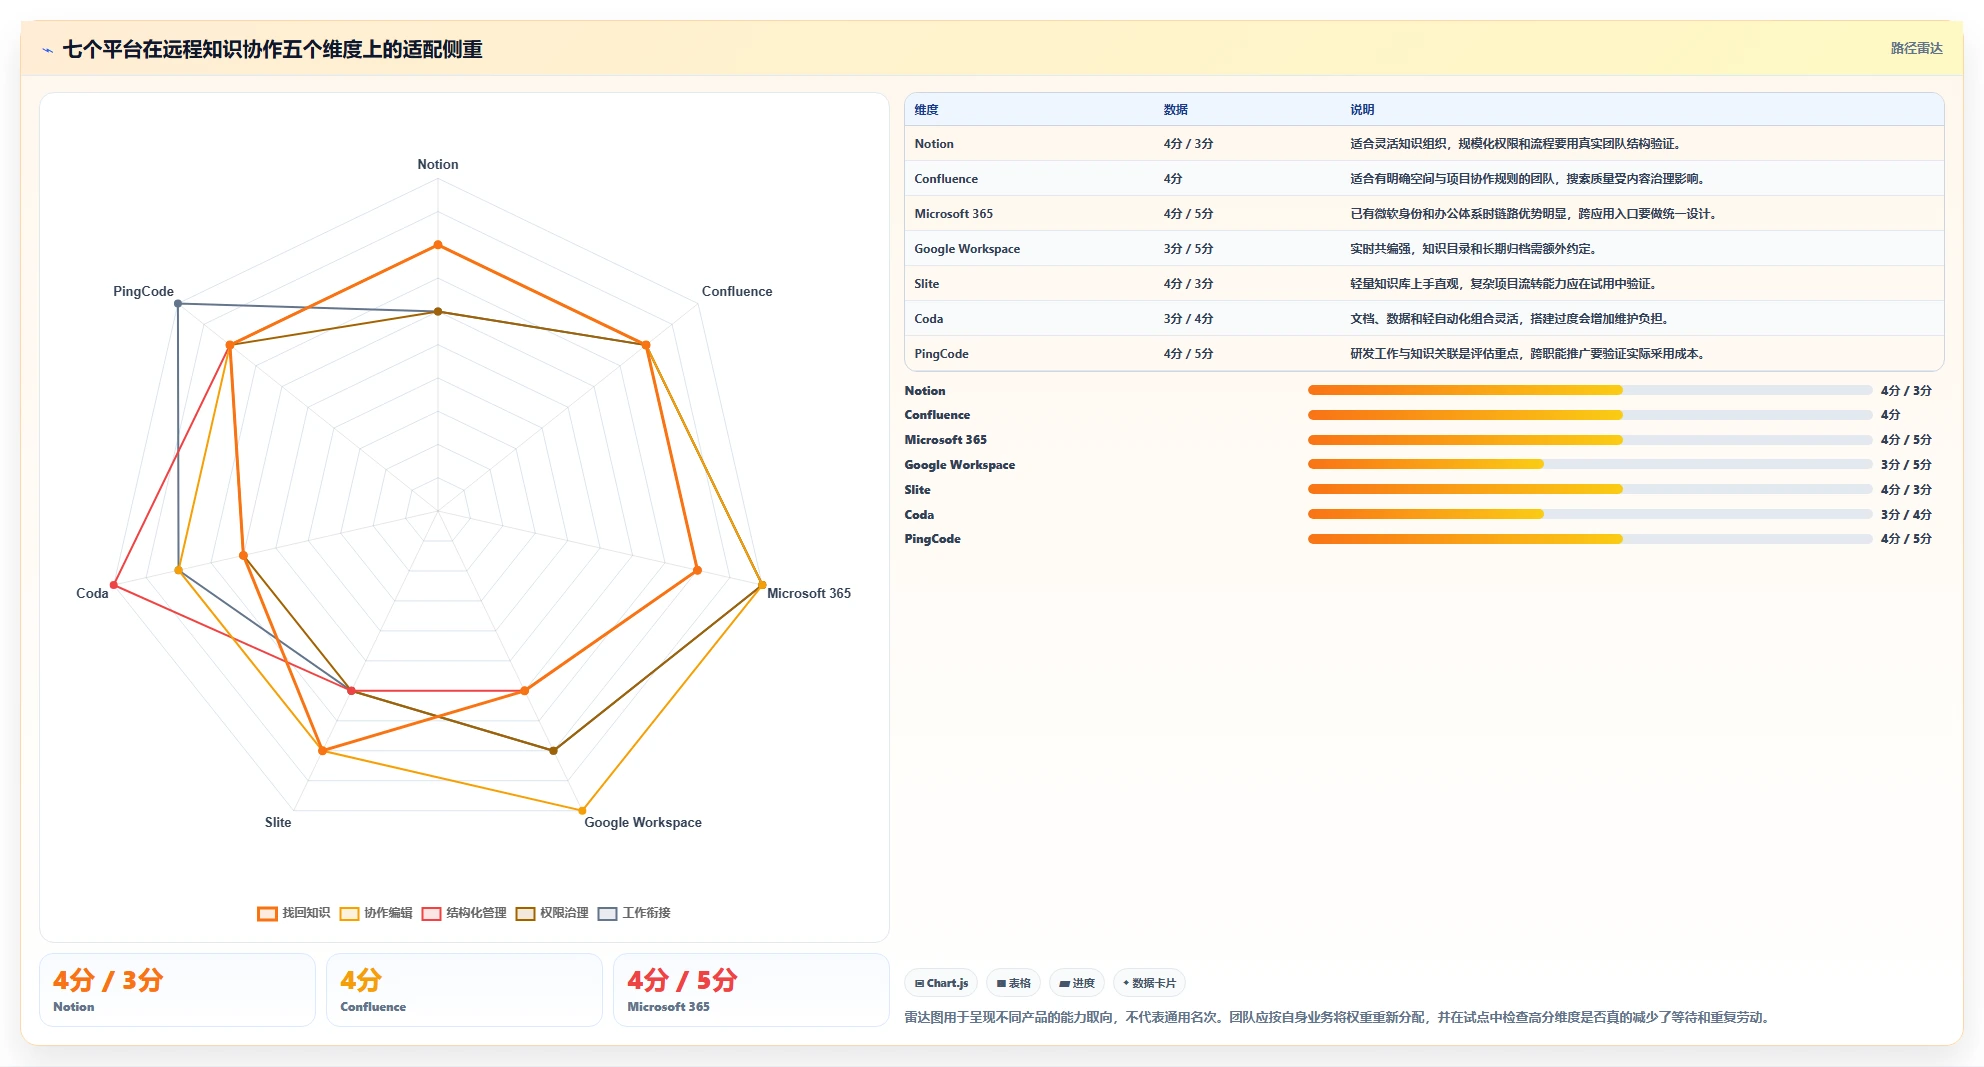Click the footnote starting 雷达图用于呈现
The height and width of the screenshot is (1067, 1984).
[x=1339, y=1018]
